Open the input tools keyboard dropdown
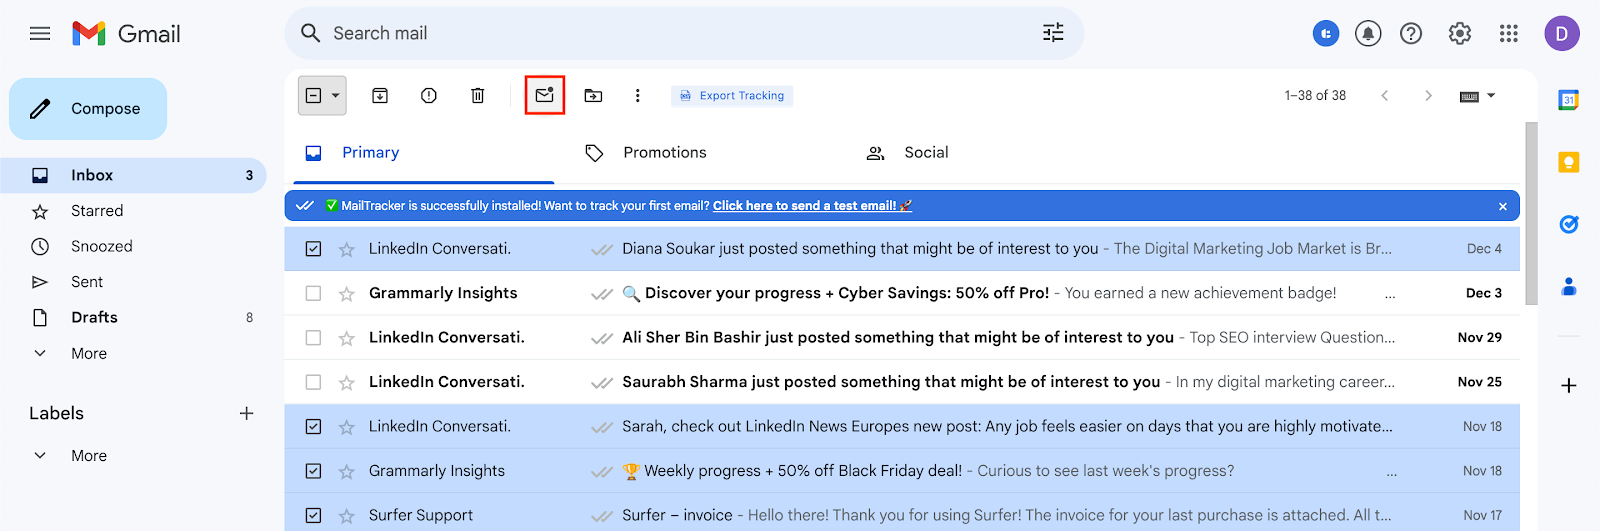The height and width of the screenshot is (531, 1600). point(1491,96)
